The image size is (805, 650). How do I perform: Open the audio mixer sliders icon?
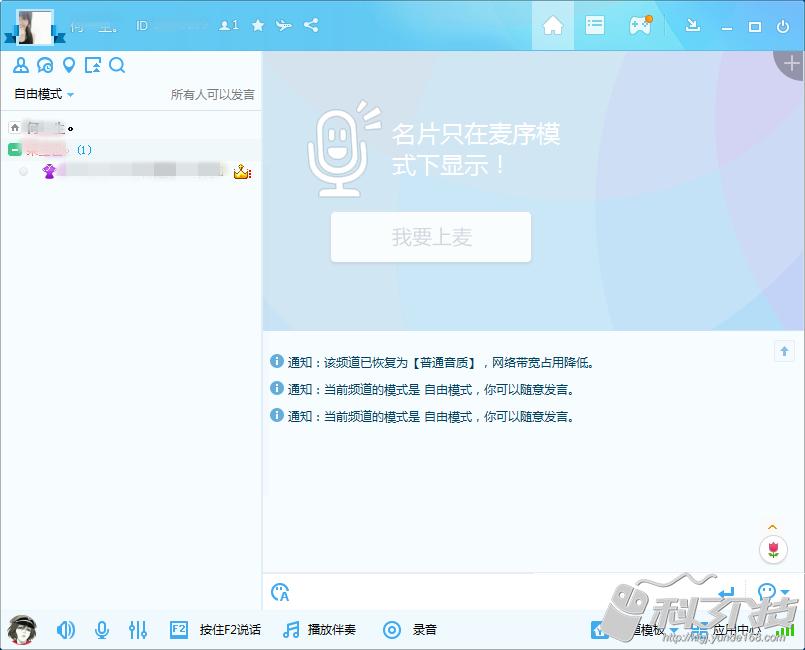click(138, 630)
